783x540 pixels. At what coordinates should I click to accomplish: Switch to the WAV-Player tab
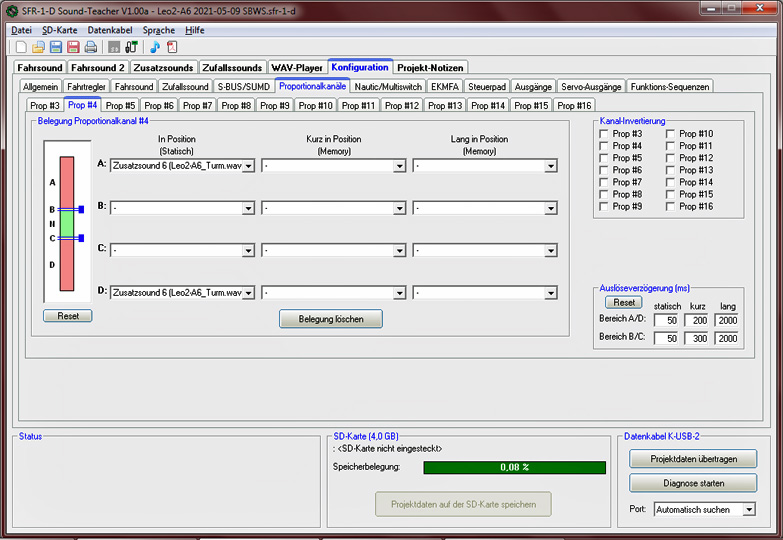coord(297,67)
